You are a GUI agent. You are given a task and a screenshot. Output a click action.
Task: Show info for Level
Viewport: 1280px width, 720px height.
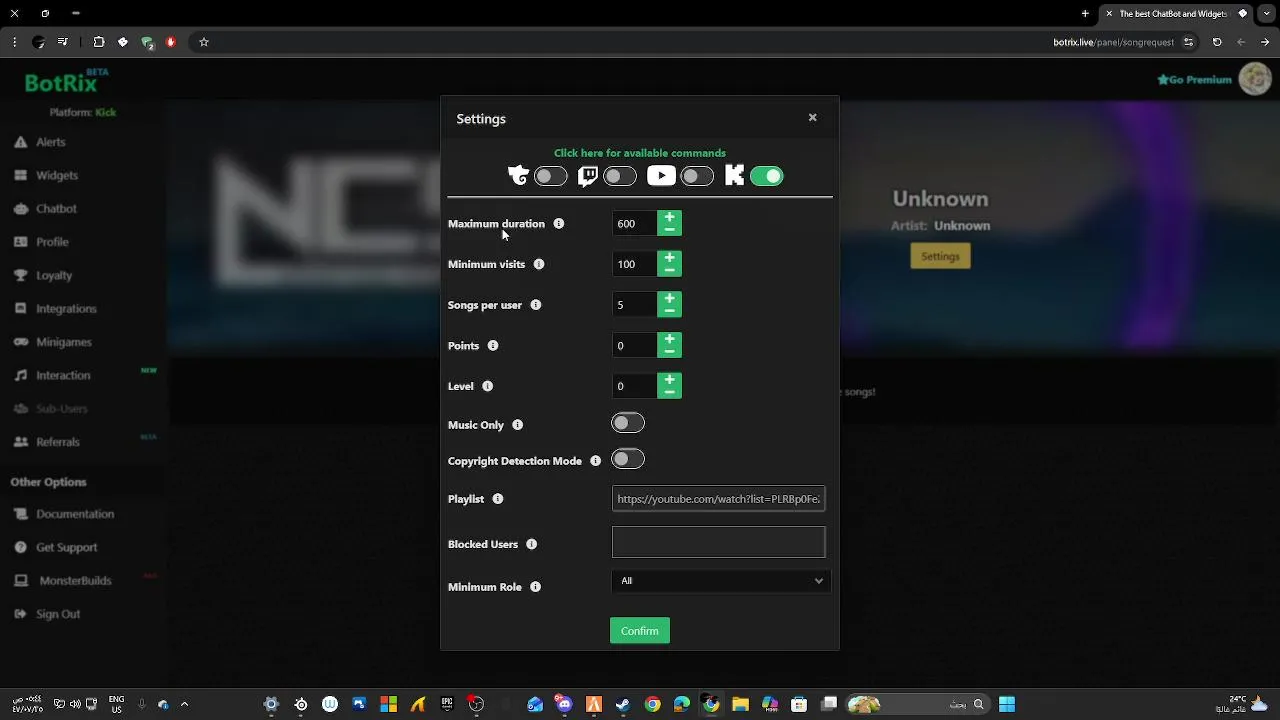488,386
